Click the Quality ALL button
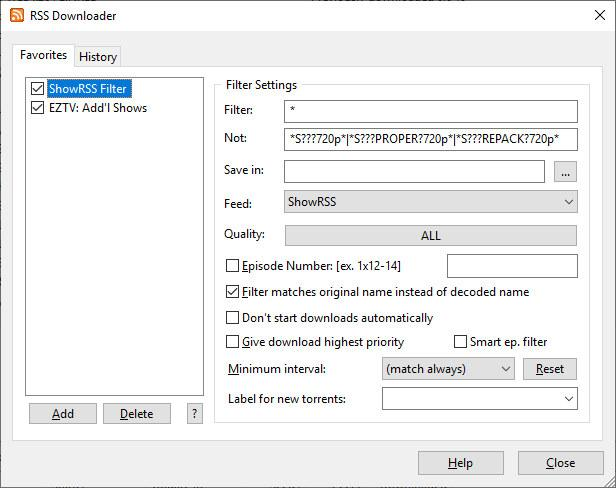Screen dimensions: 616x488 pyautogui.click(x=431, y=235)
